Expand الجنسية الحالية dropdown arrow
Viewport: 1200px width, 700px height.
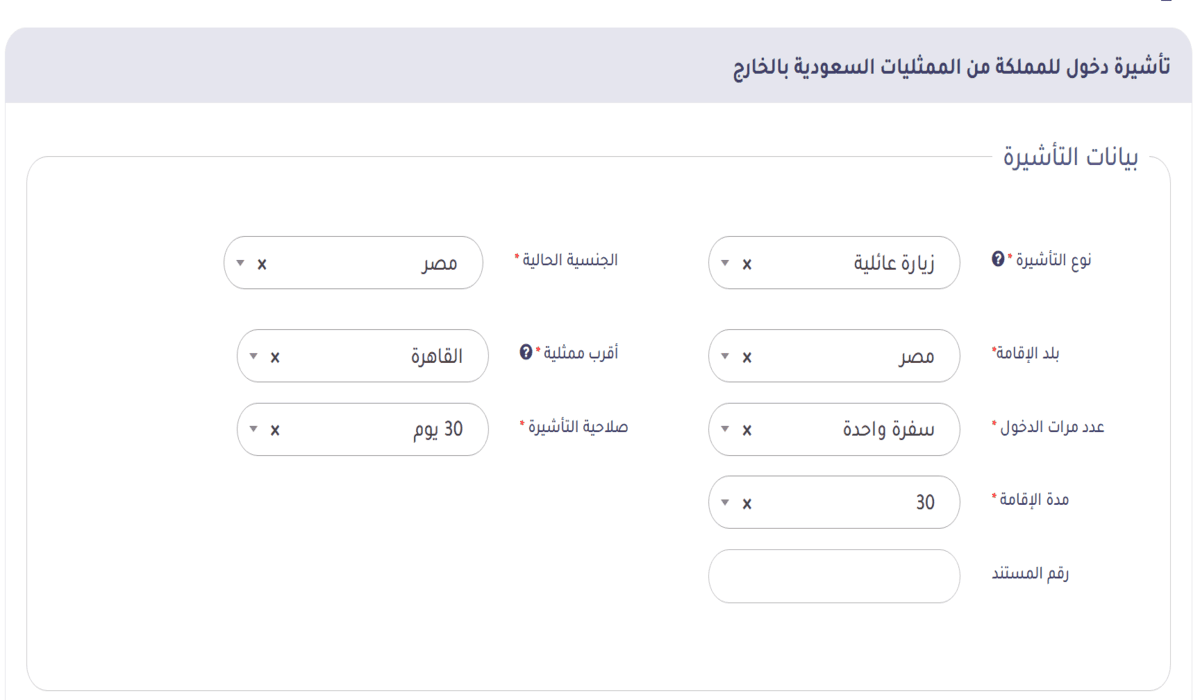[x=240, y=264]
